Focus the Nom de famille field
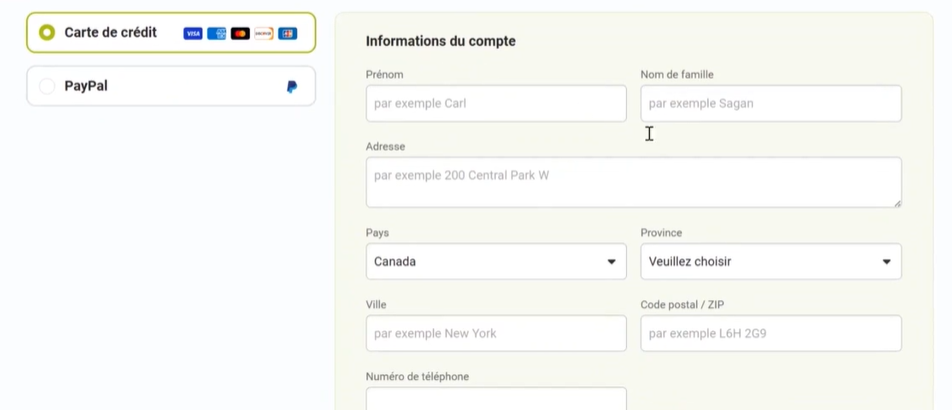Viewport: 952px width, 410px height. [770, 103]
